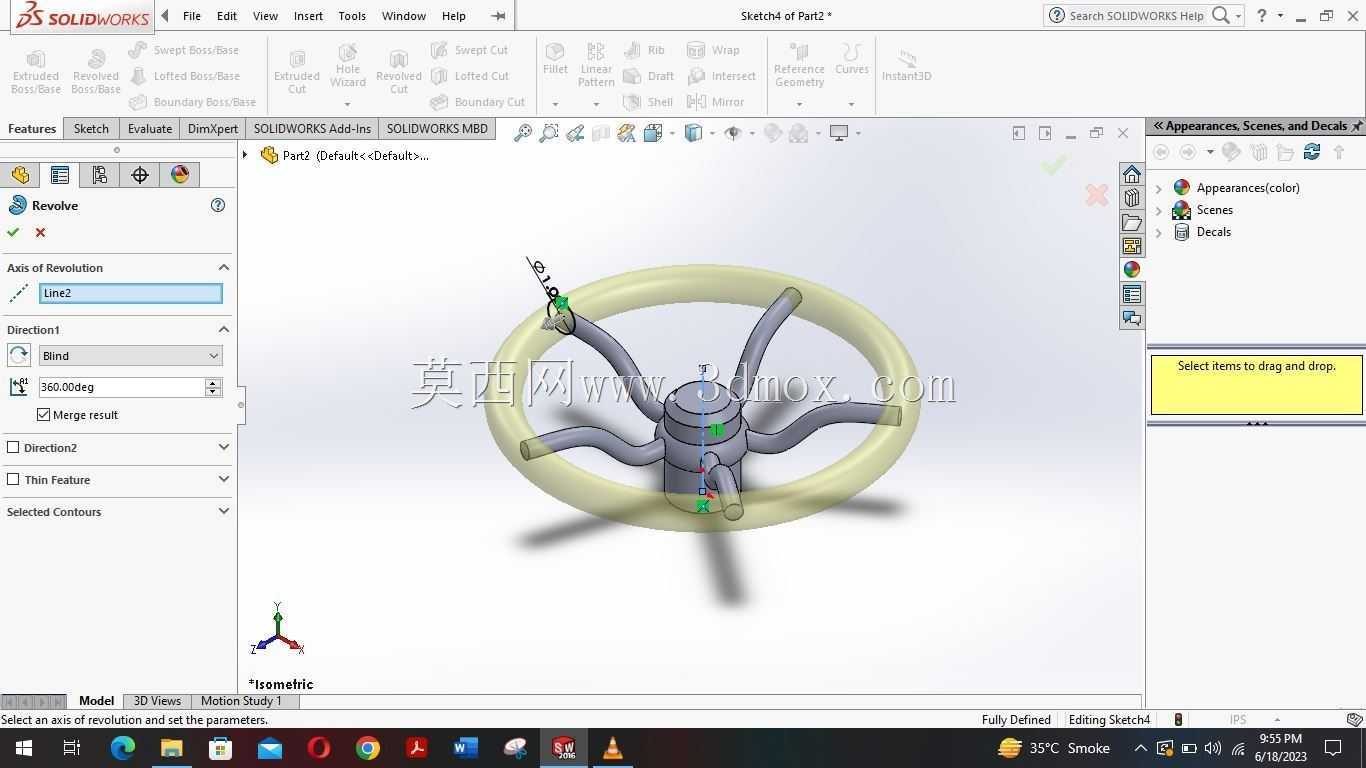
Task: Open Custom Properties task pane icon
Action: 1132,294
